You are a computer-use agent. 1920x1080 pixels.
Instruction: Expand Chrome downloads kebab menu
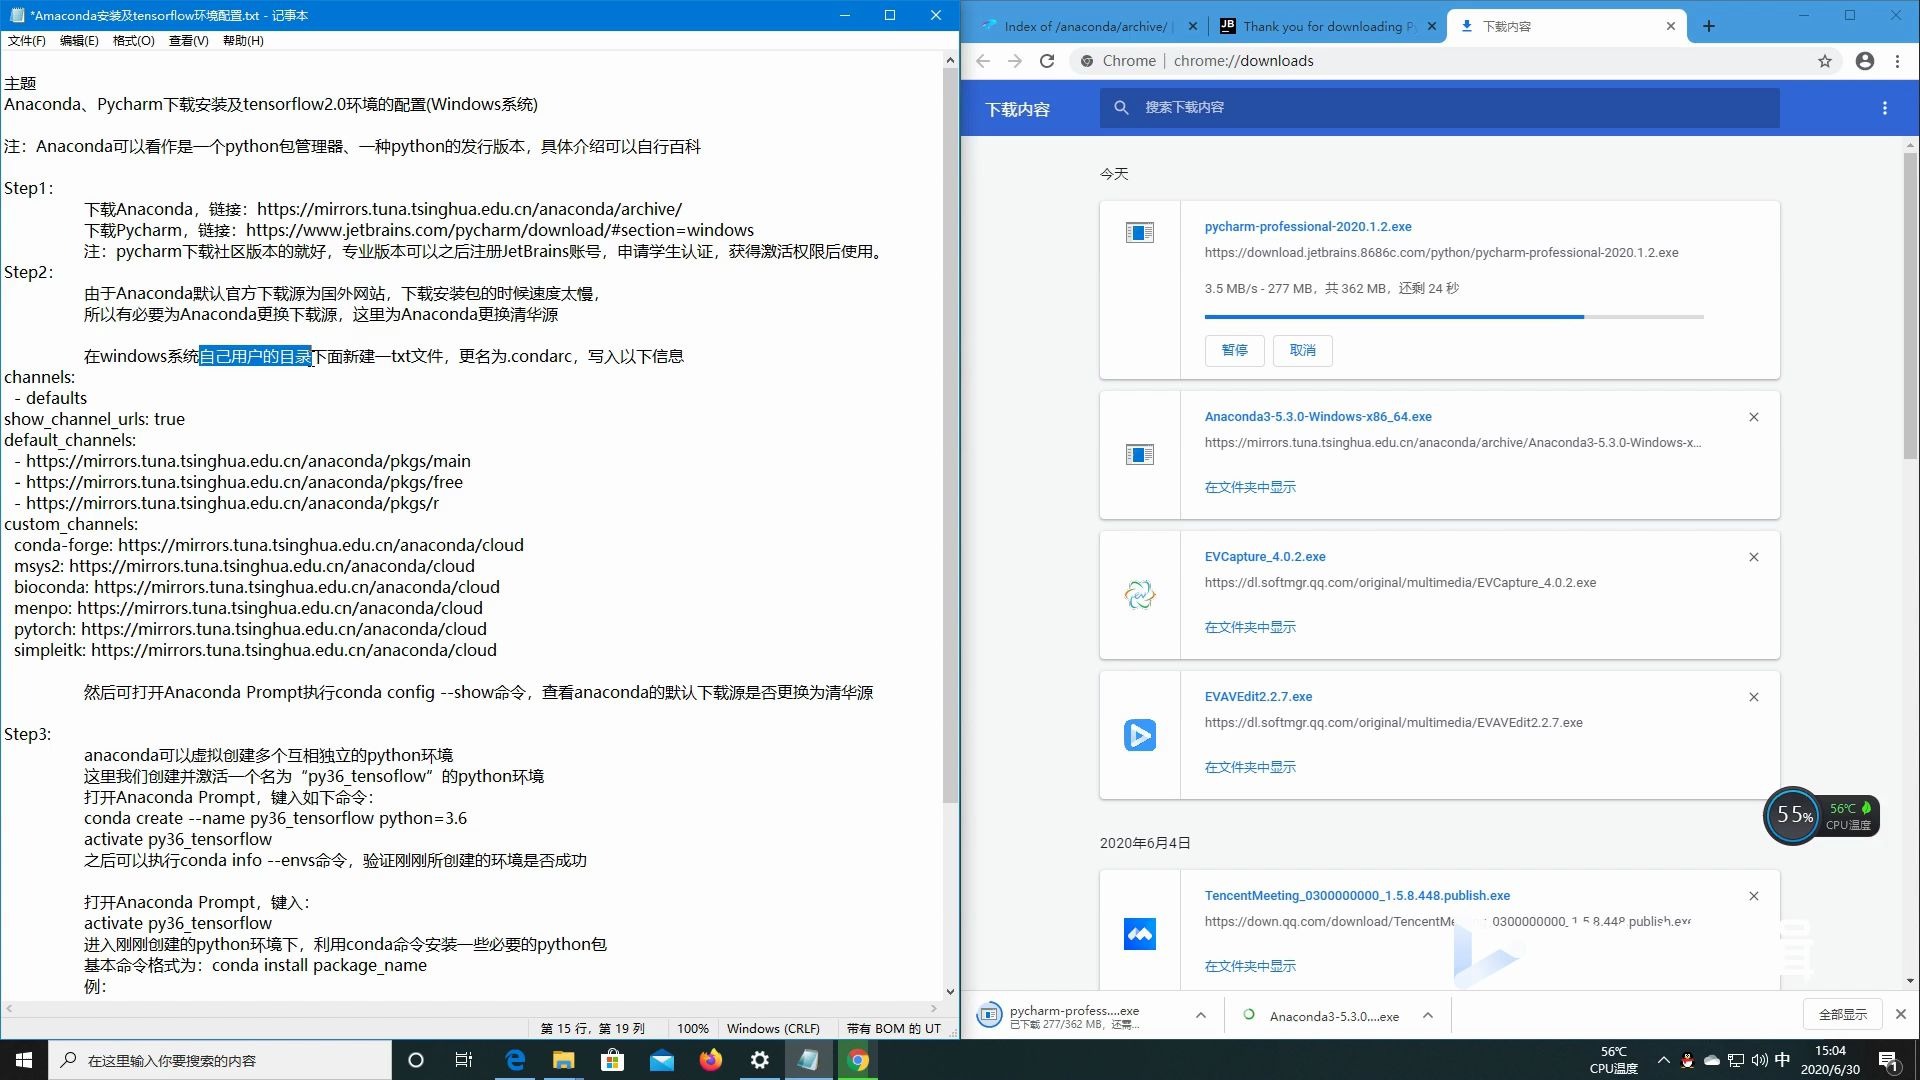pyautogui.click(x=1886, y=108)
